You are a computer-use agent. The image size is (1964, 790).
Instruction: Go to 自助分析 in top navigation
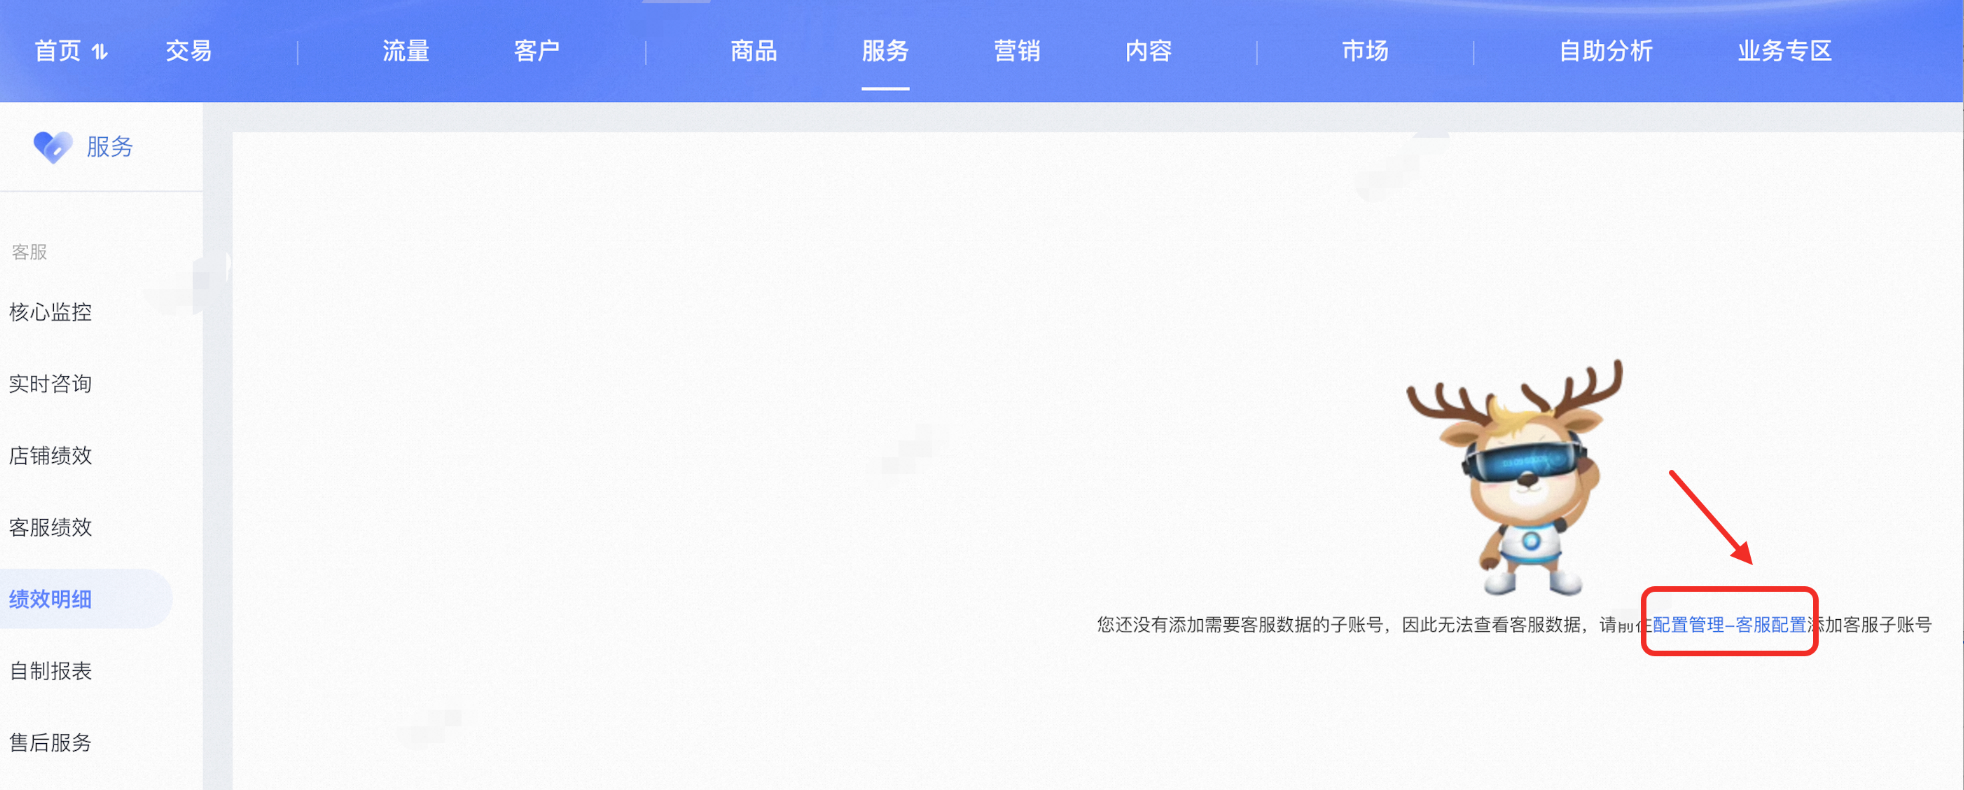(1605, 51)
